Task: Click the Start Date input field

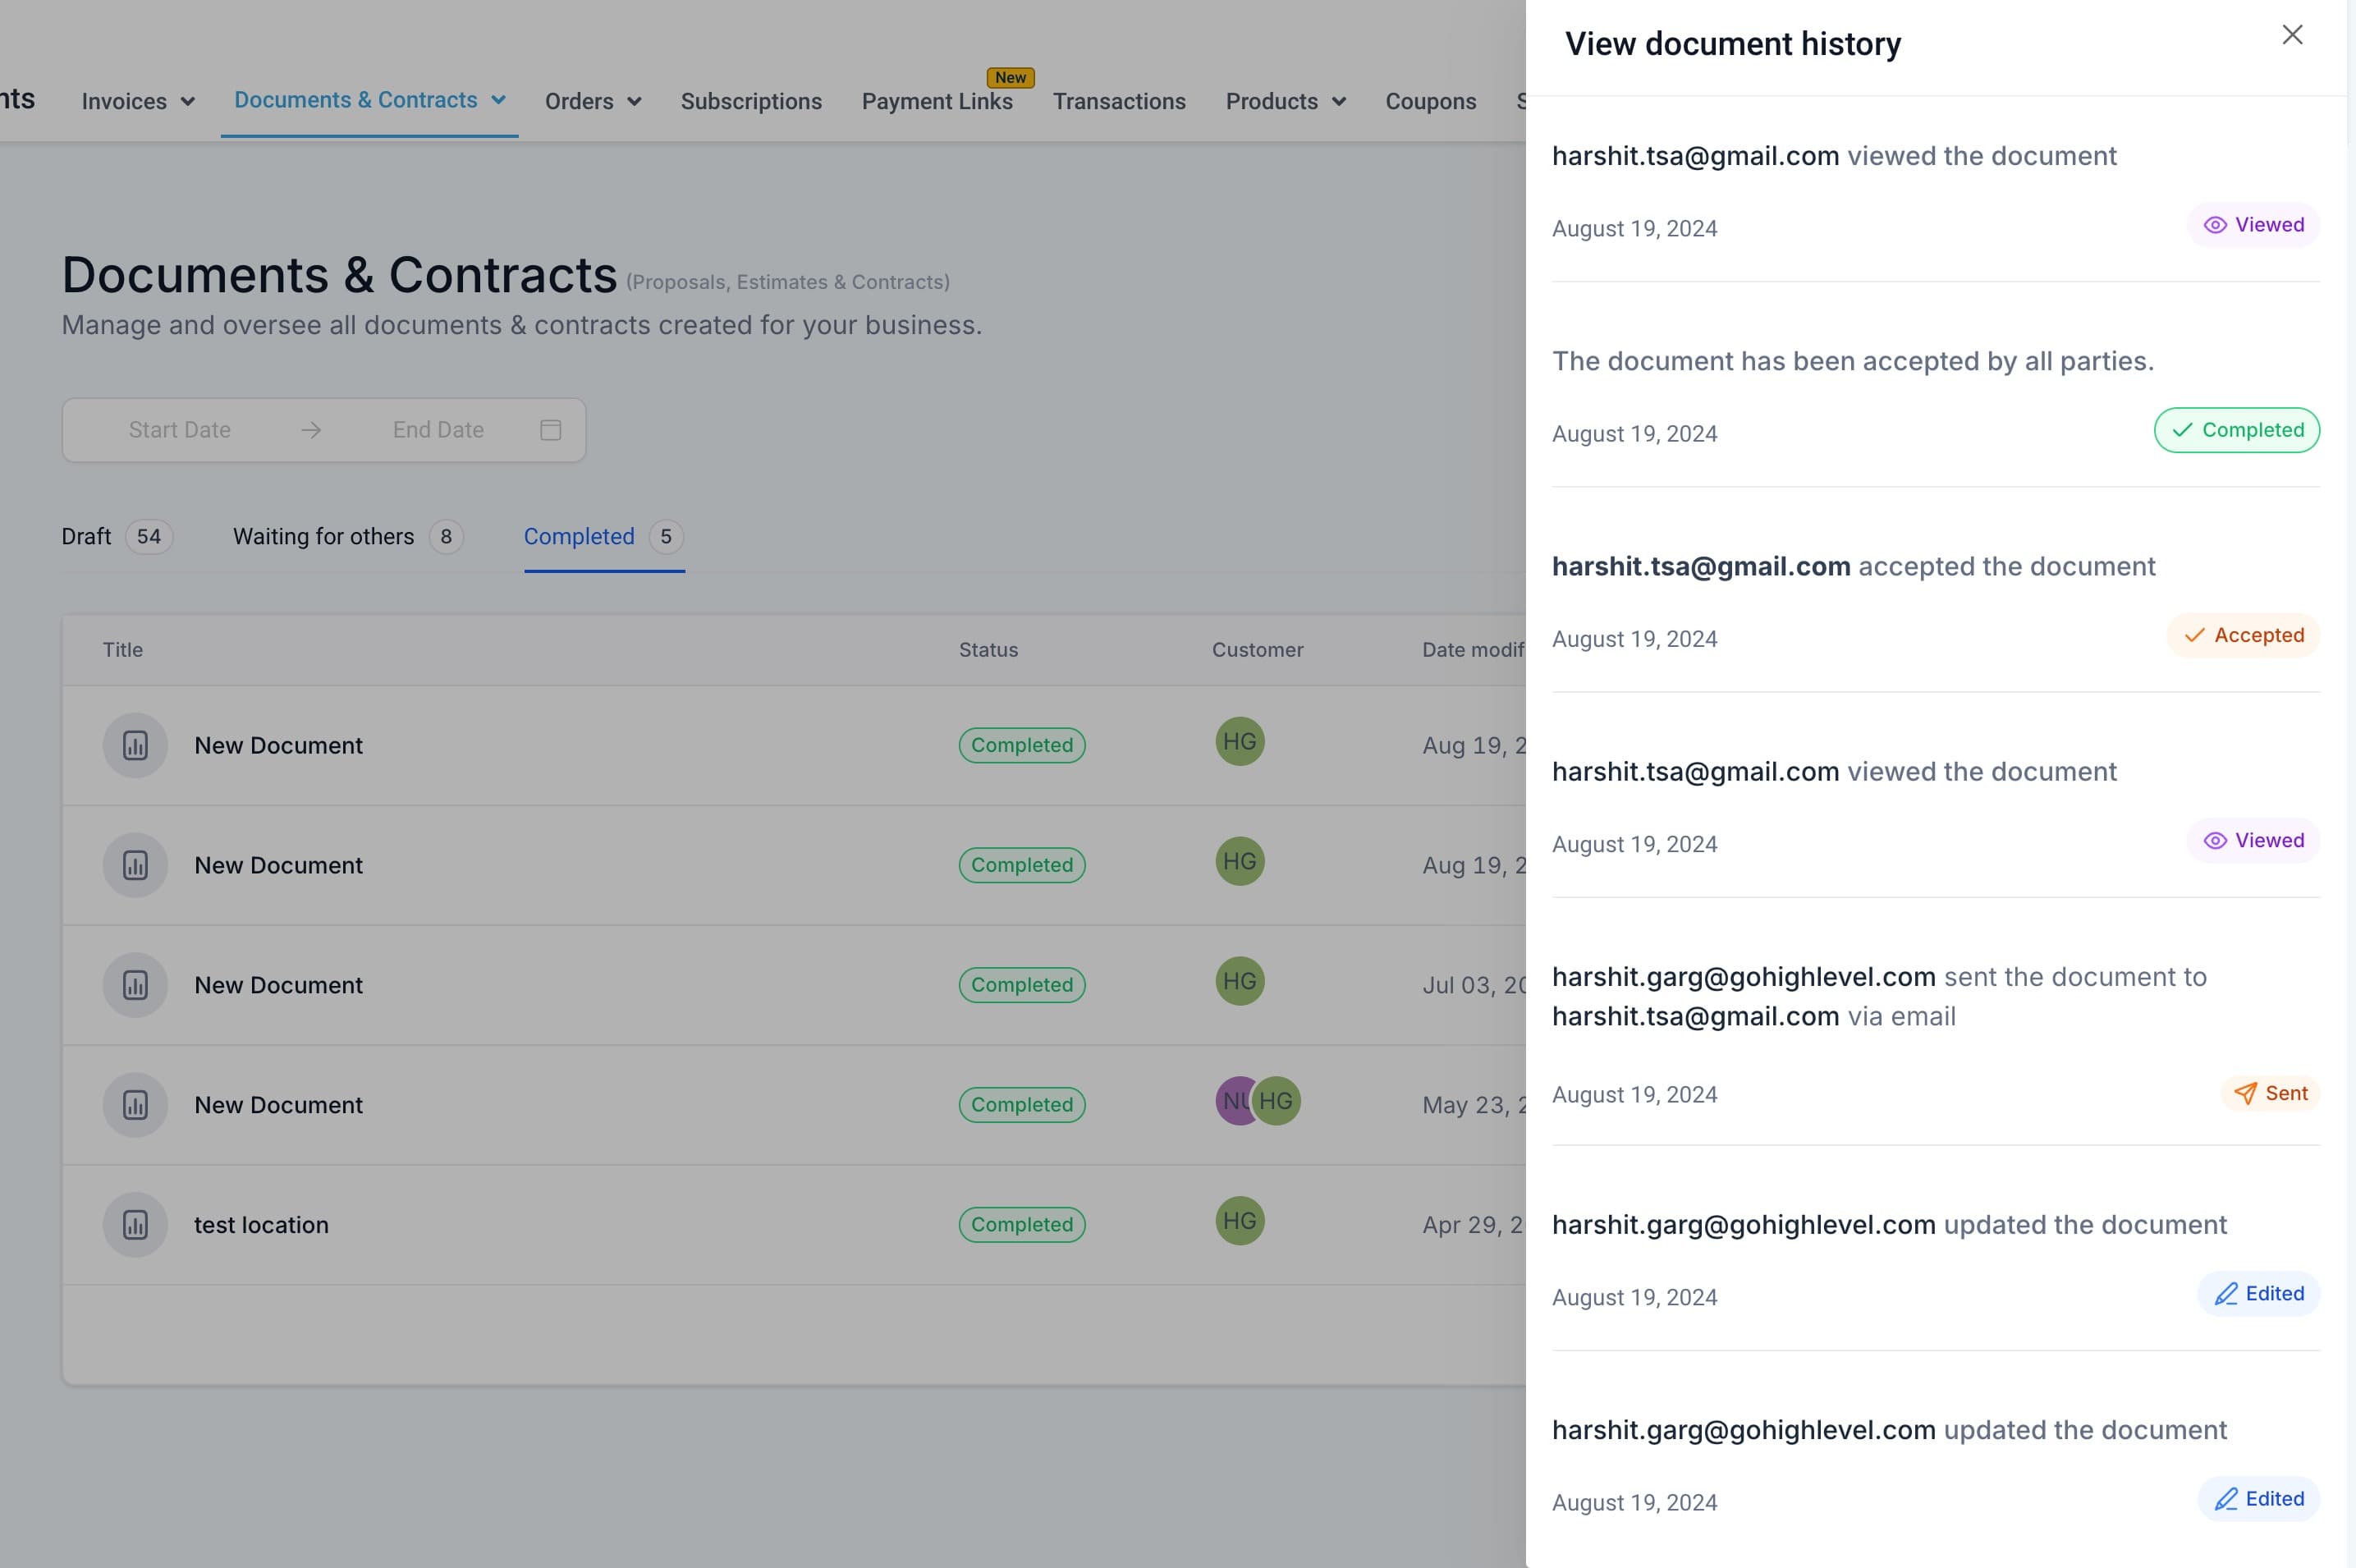Action: [180, 430]
